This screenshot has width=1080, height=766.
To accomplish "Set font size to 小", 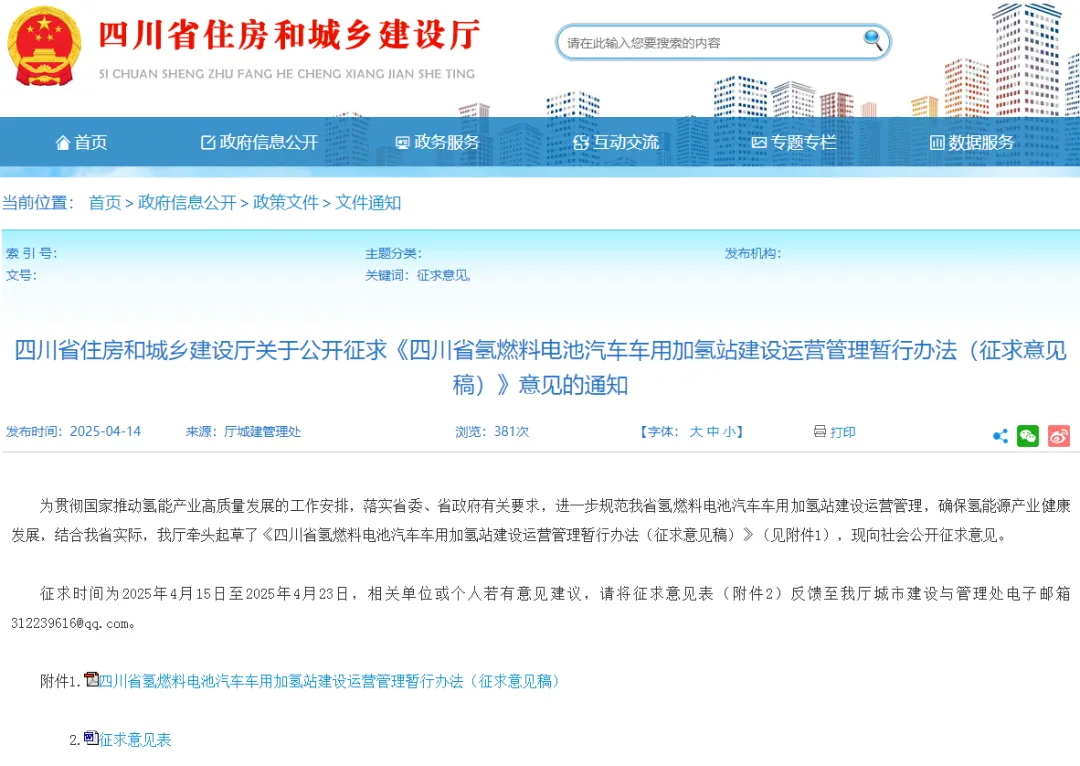I will click(729, 432).
